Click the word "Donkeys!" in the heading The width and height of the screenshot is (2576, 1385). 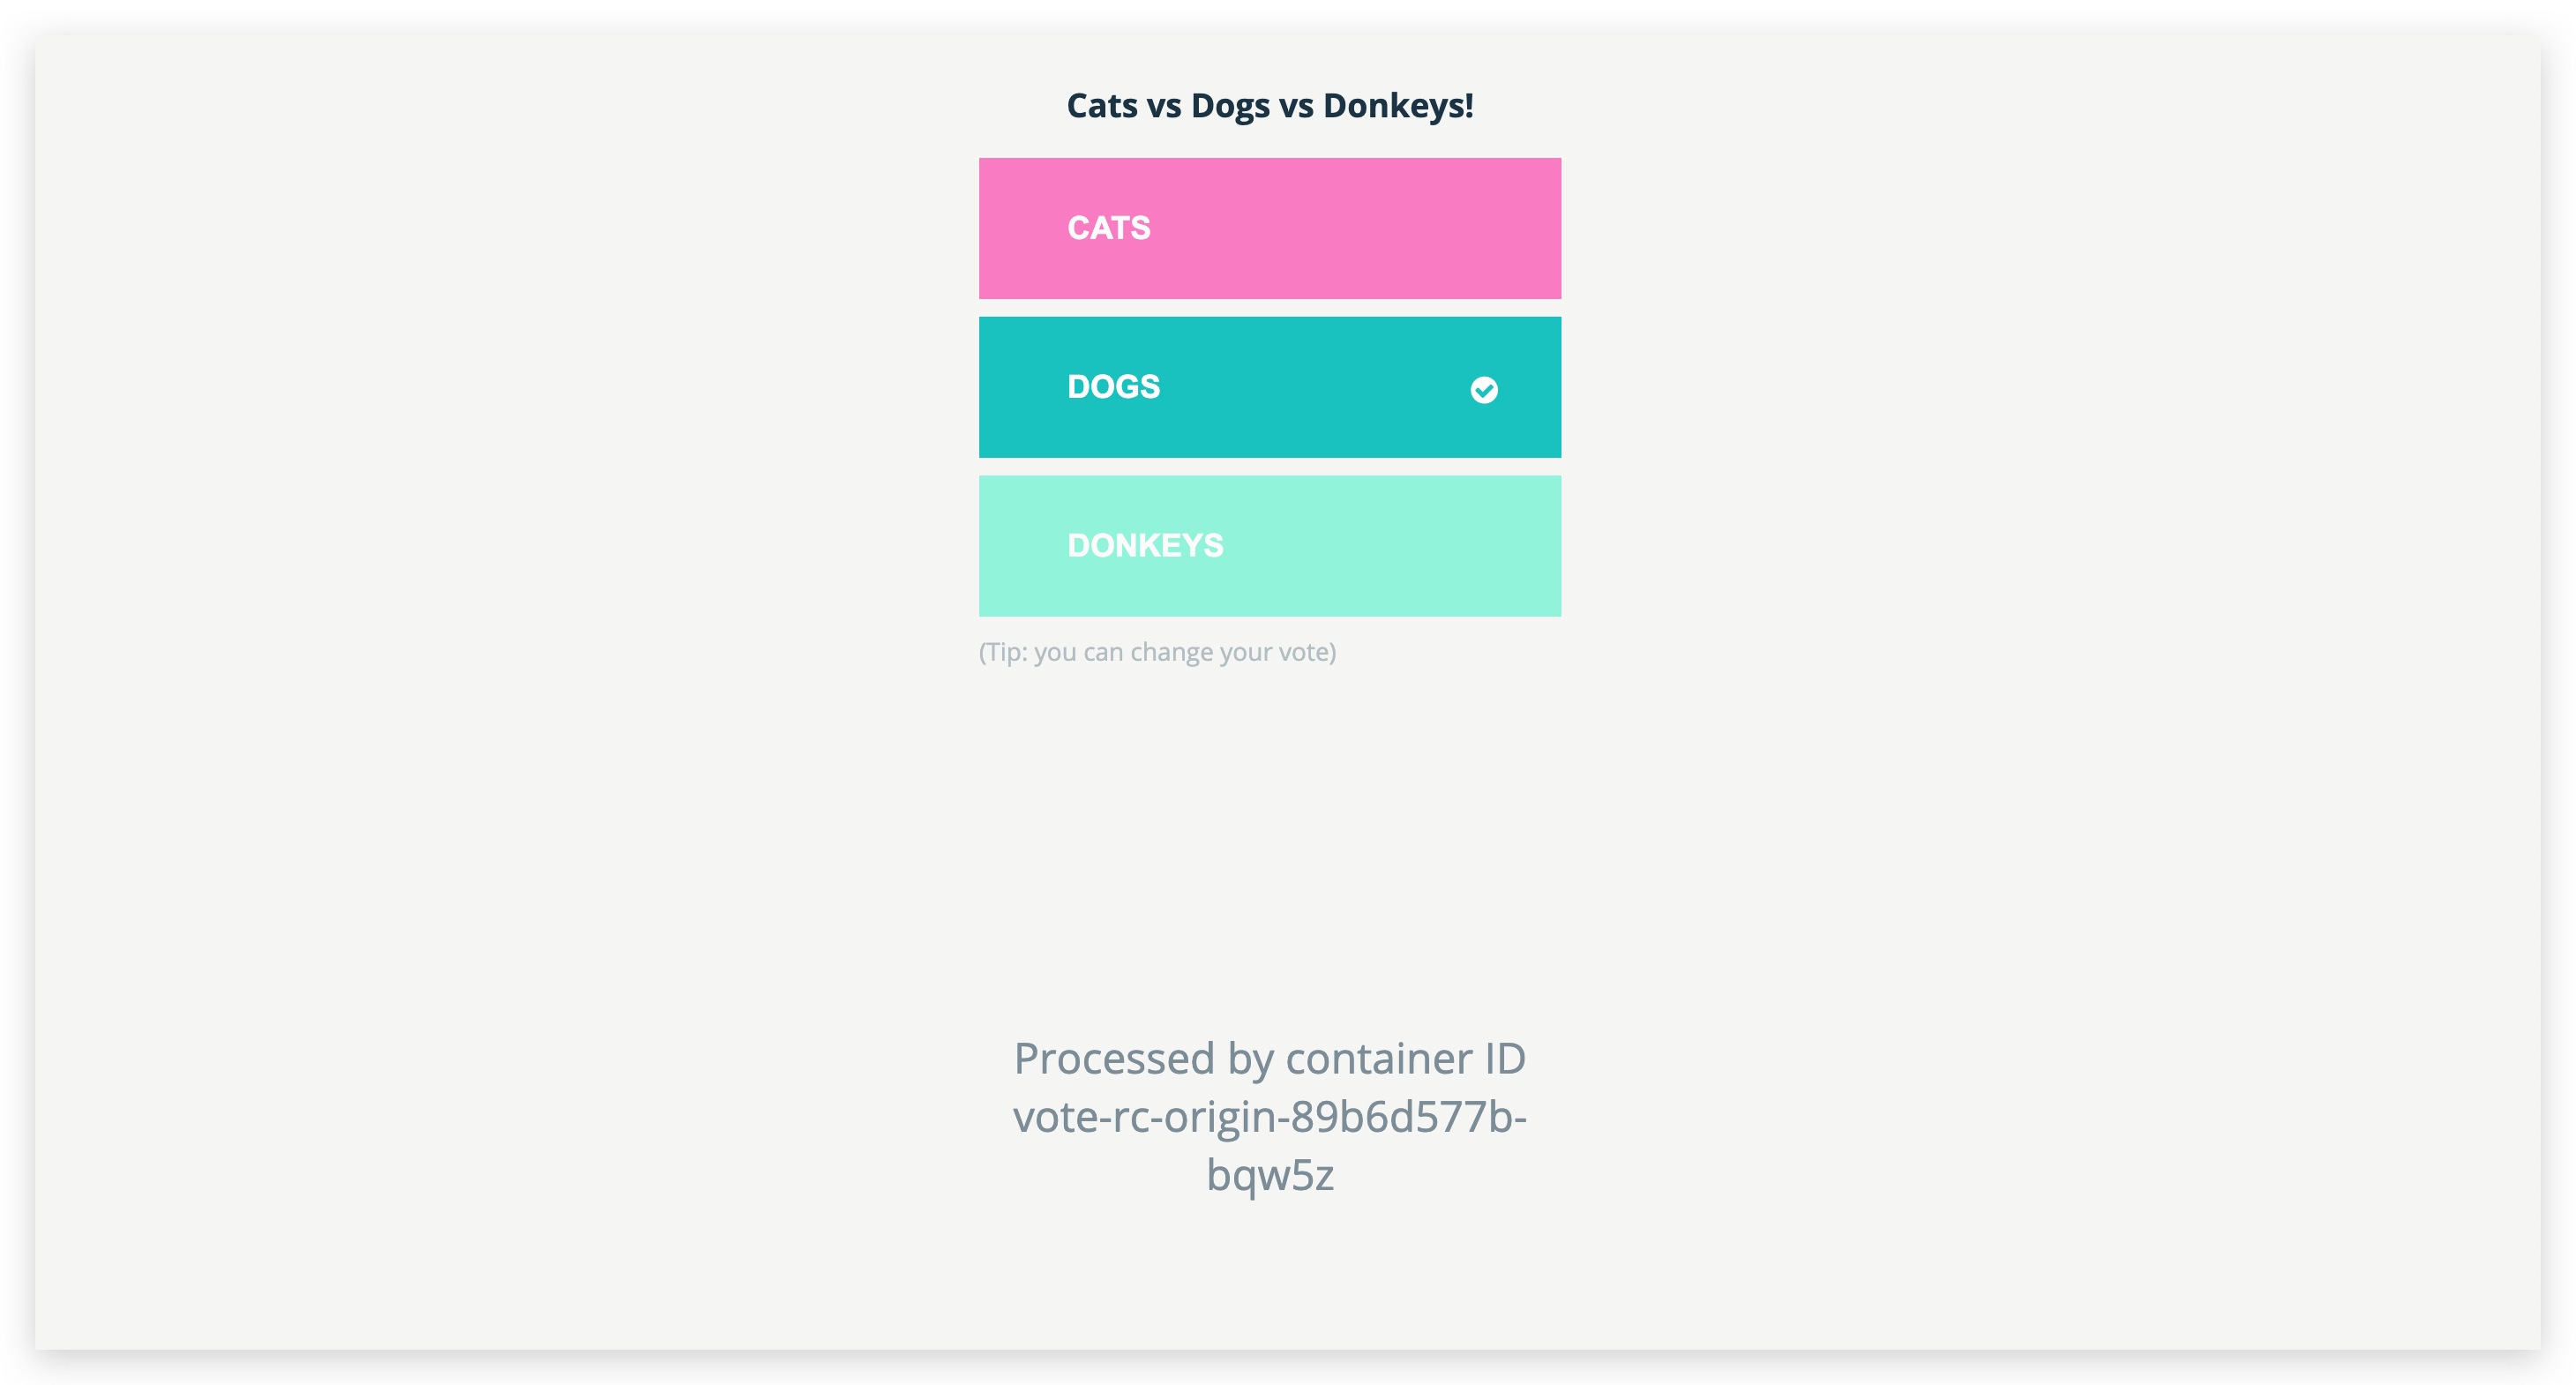pyautogui.click(x=1398, y=106)
